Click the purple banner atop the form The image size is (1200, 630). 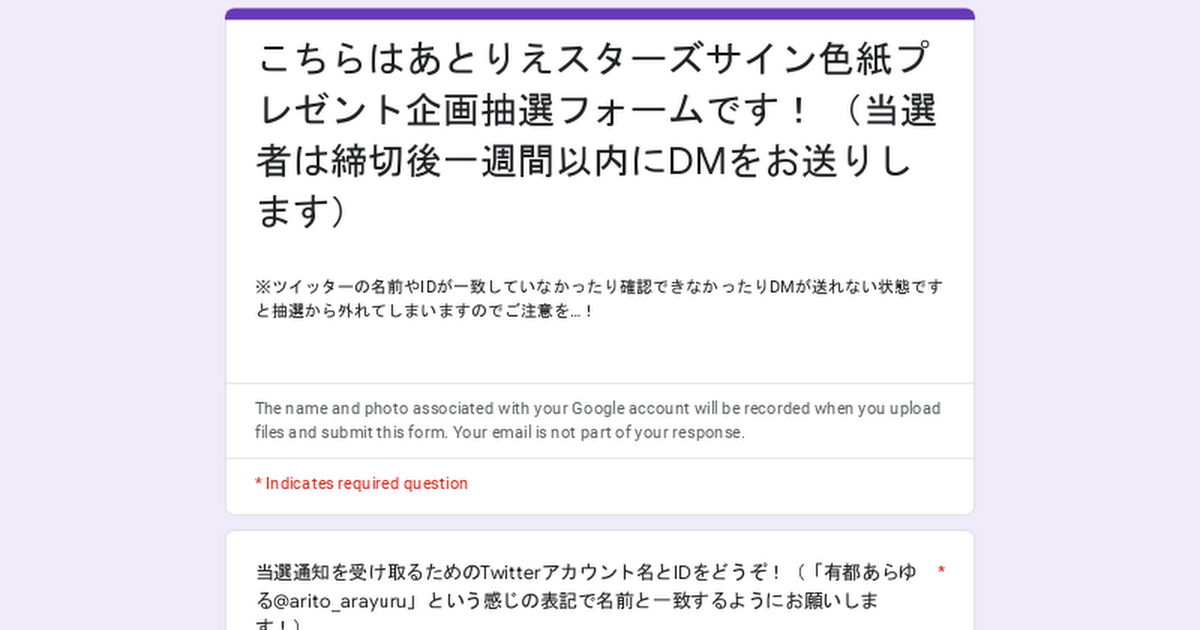600,14
